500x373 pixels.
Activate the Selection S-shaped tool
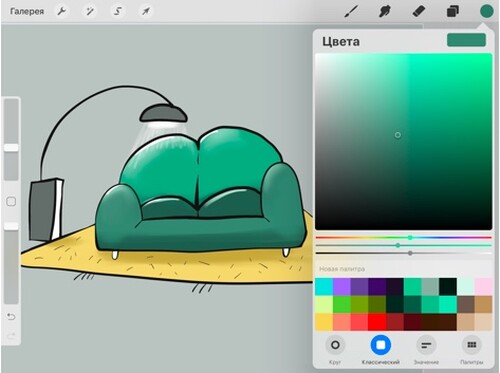pyautogui.click(x=118, y=11)
